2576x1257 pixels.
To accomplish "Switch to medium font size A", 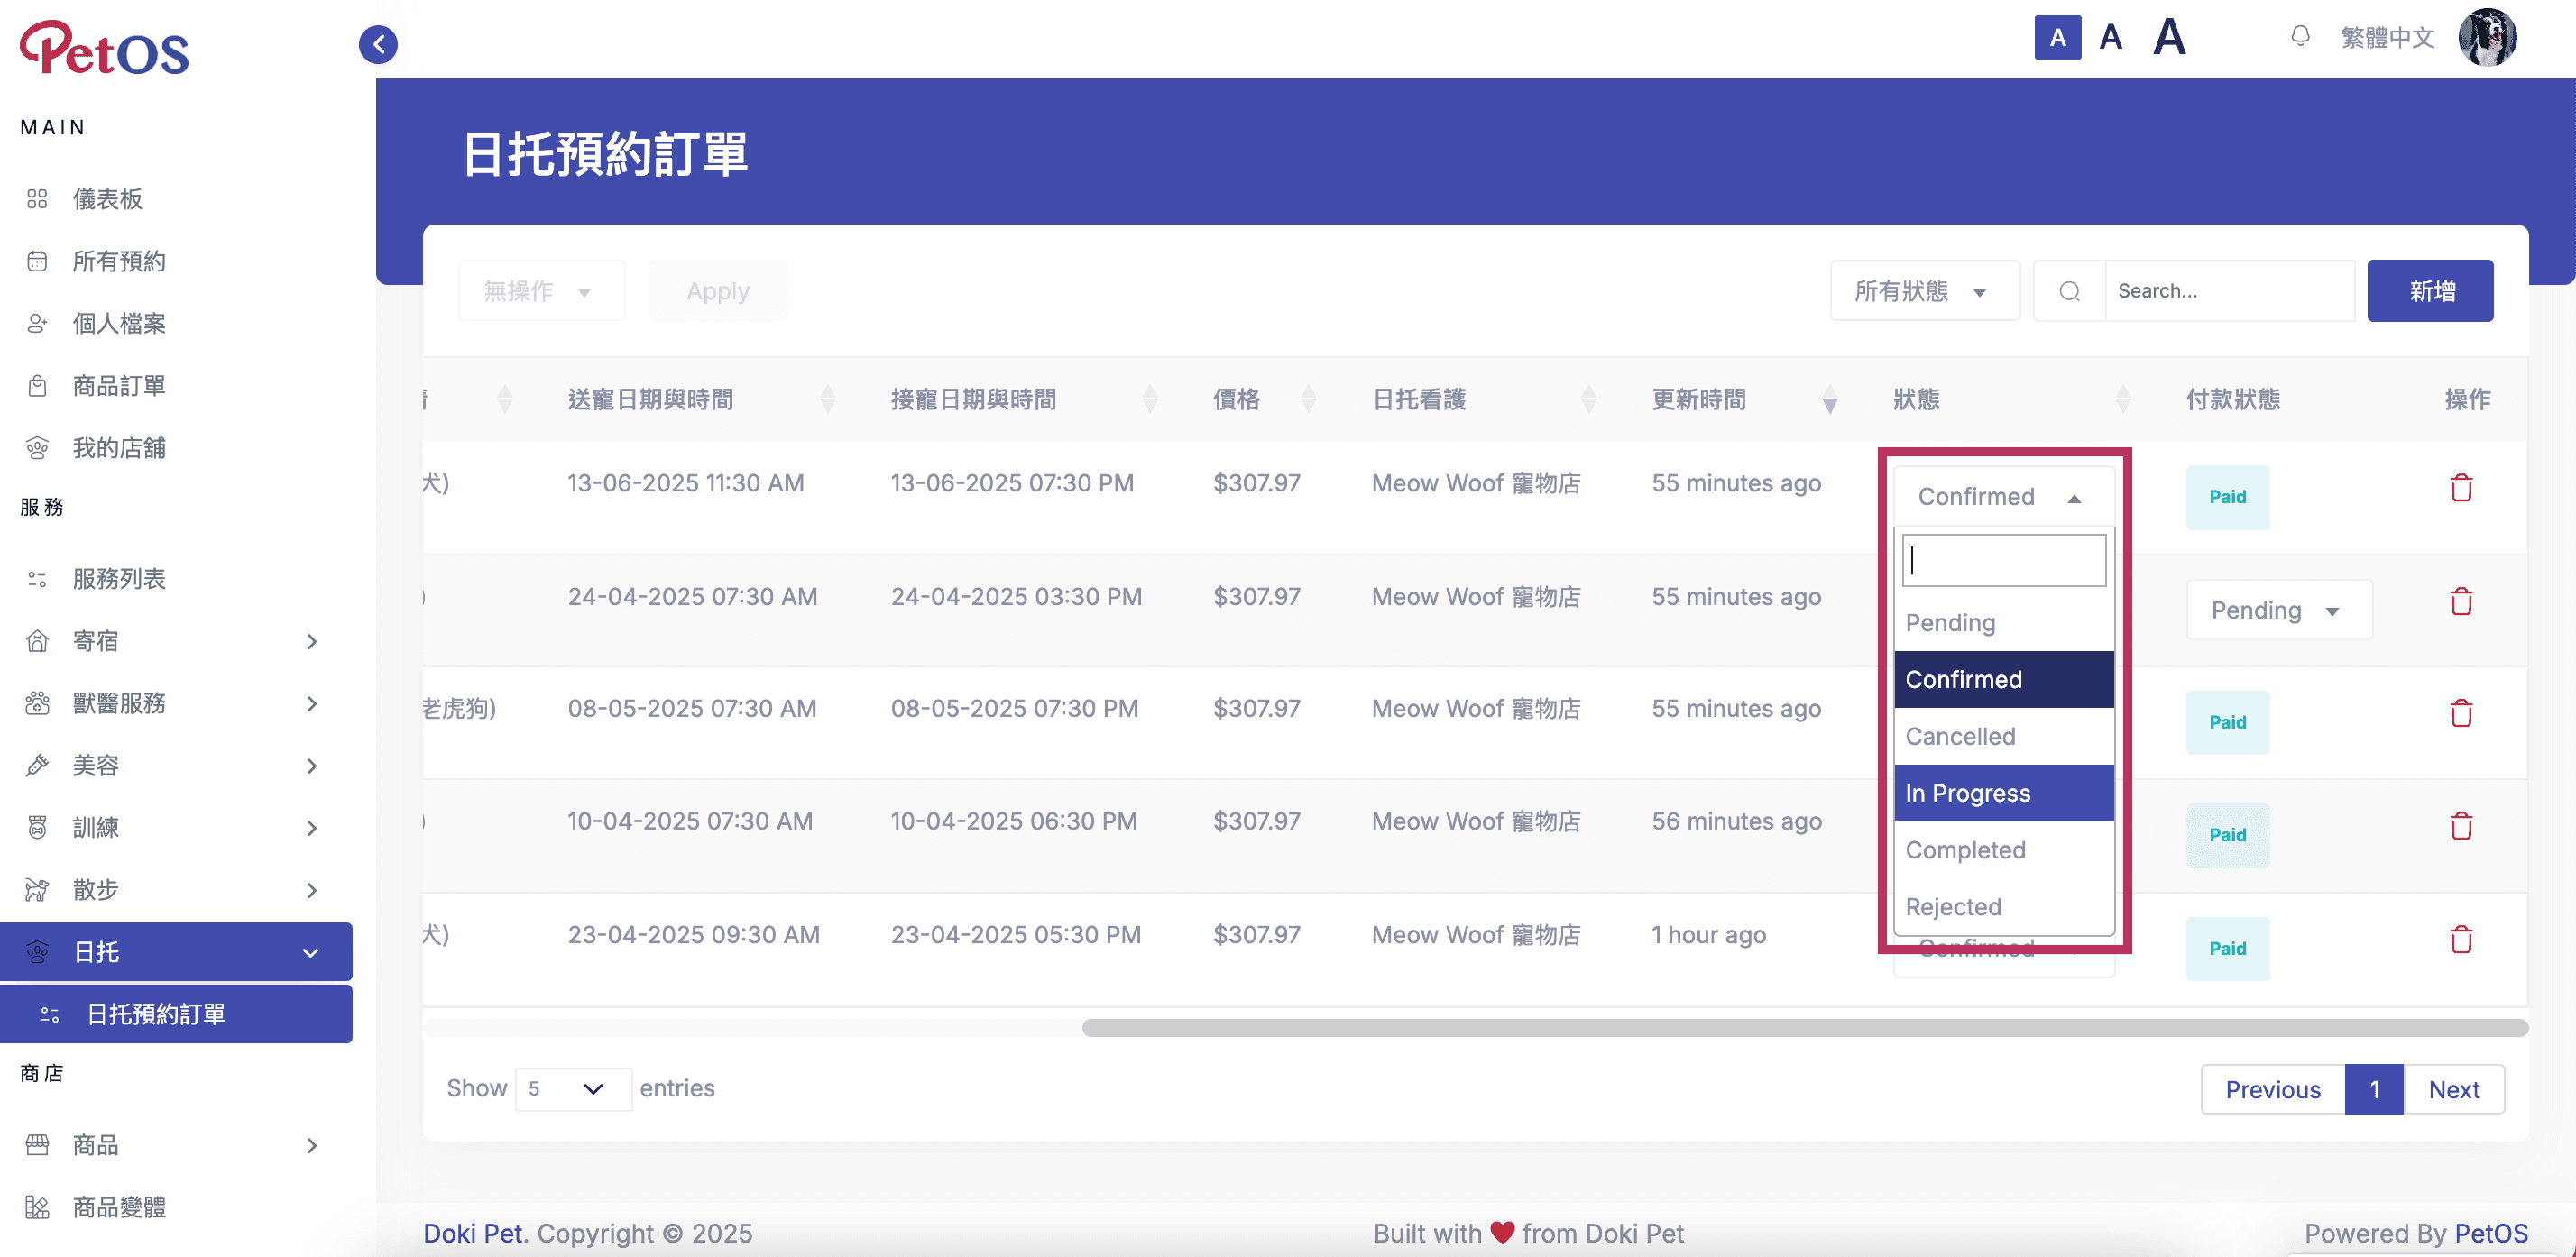I will [2111, 38].
